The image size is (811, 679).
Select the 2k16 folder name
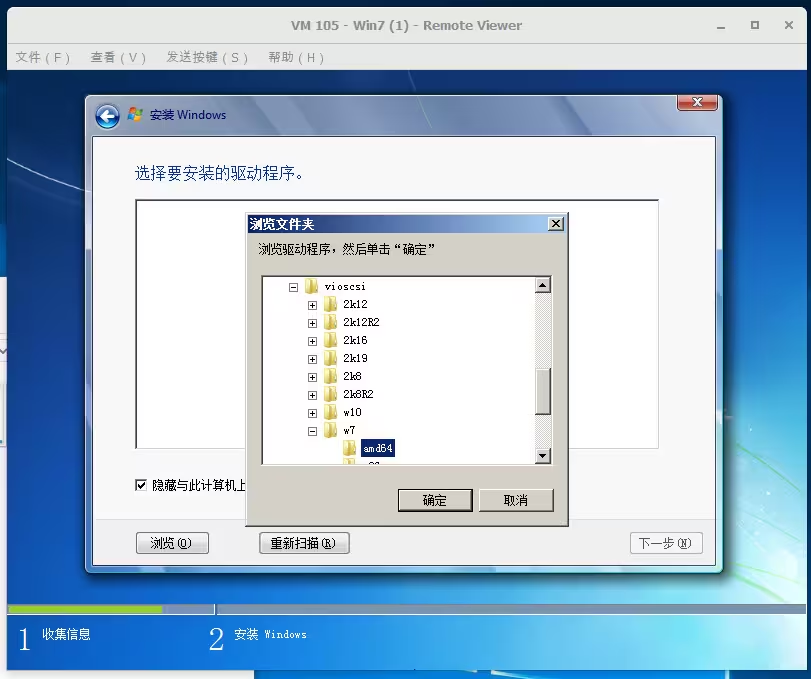click(355, 340)
